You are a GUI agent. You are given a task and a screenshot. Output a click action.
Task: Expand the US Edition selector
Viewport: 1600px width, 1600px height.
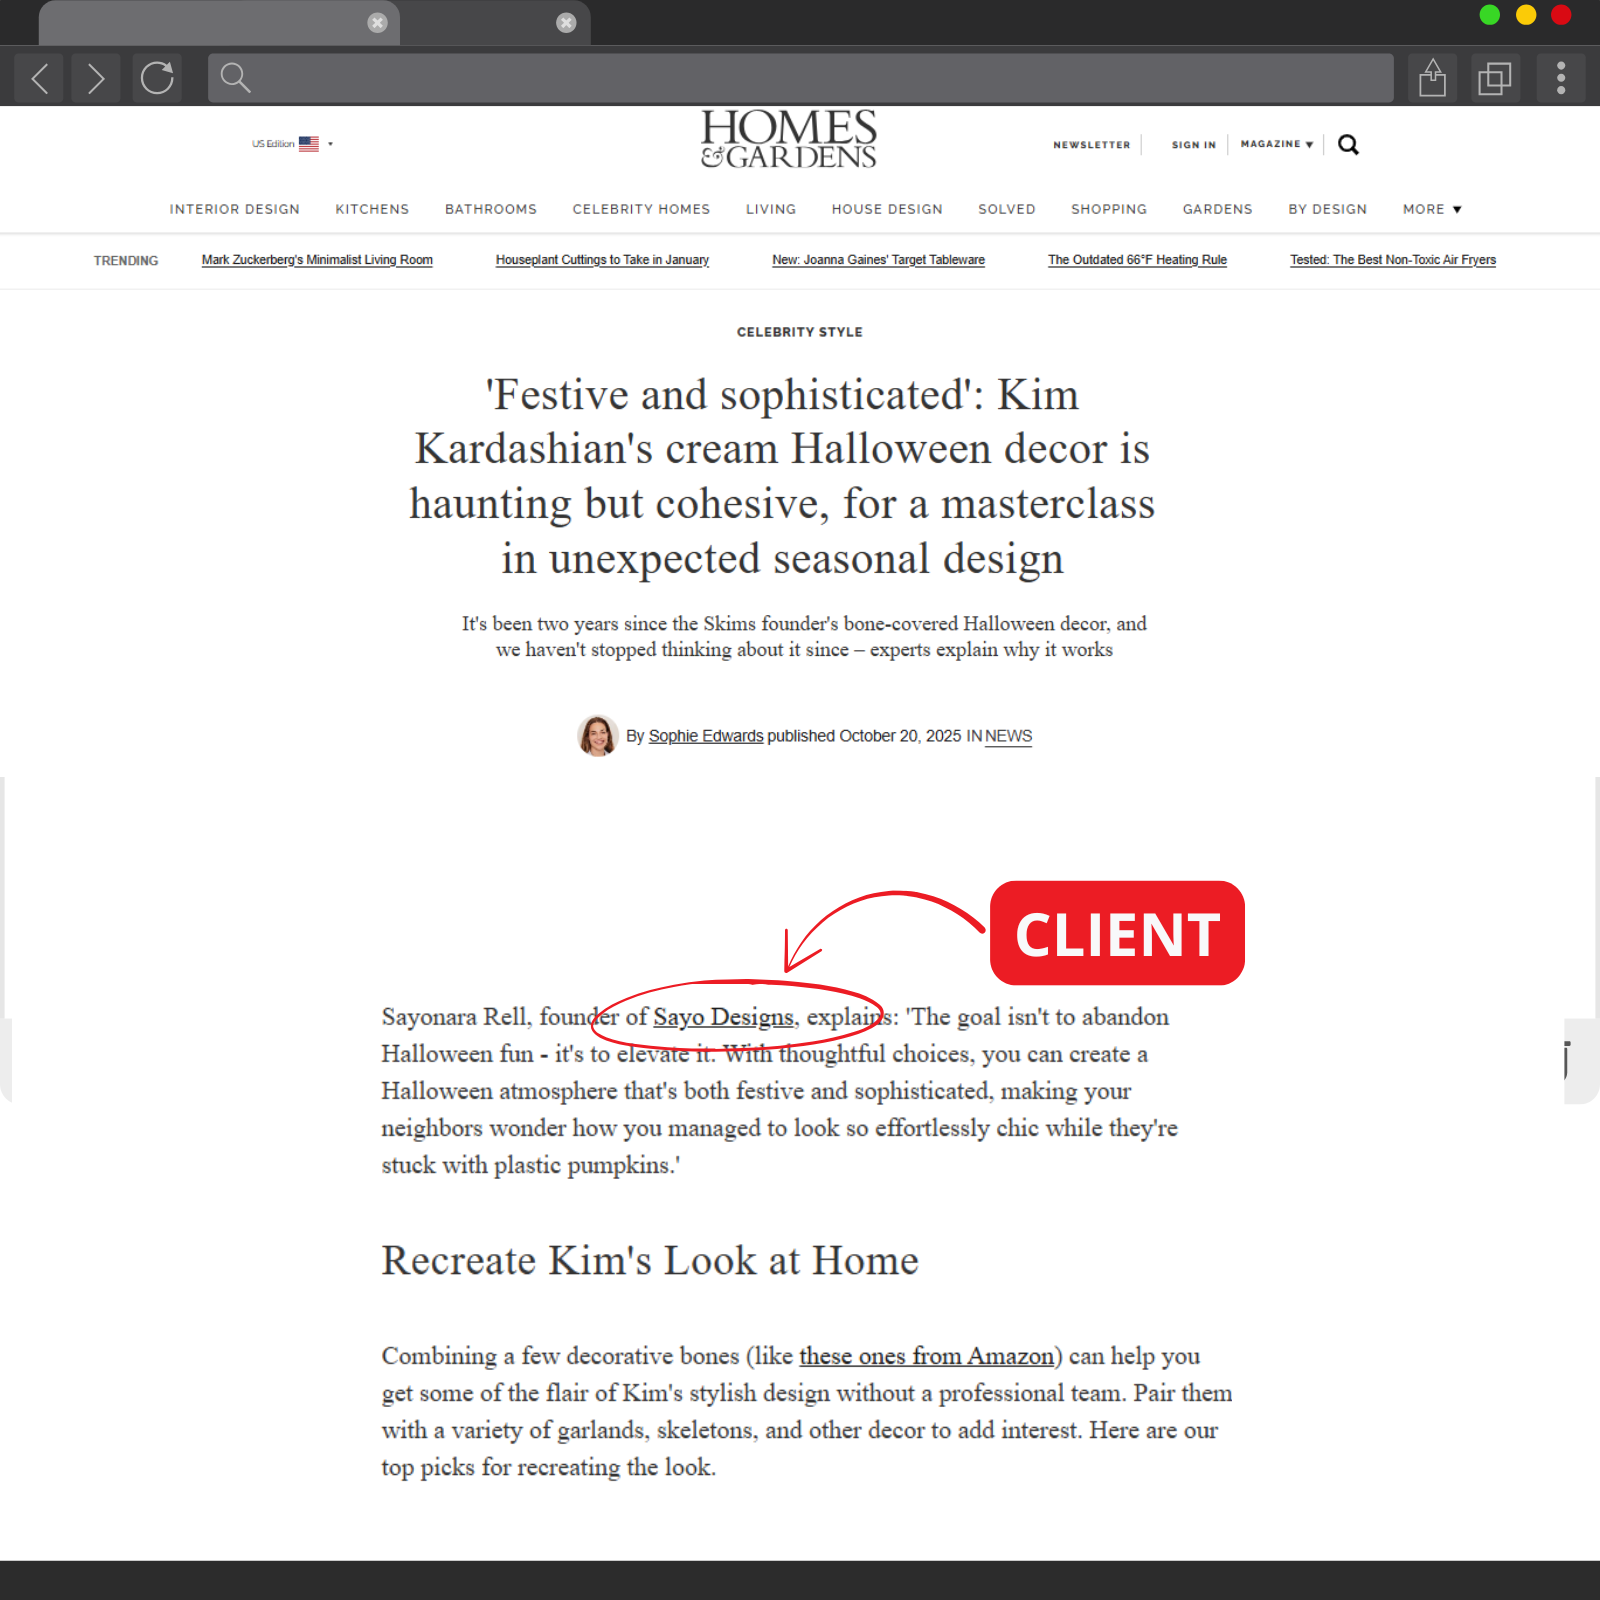pos(292,144)
